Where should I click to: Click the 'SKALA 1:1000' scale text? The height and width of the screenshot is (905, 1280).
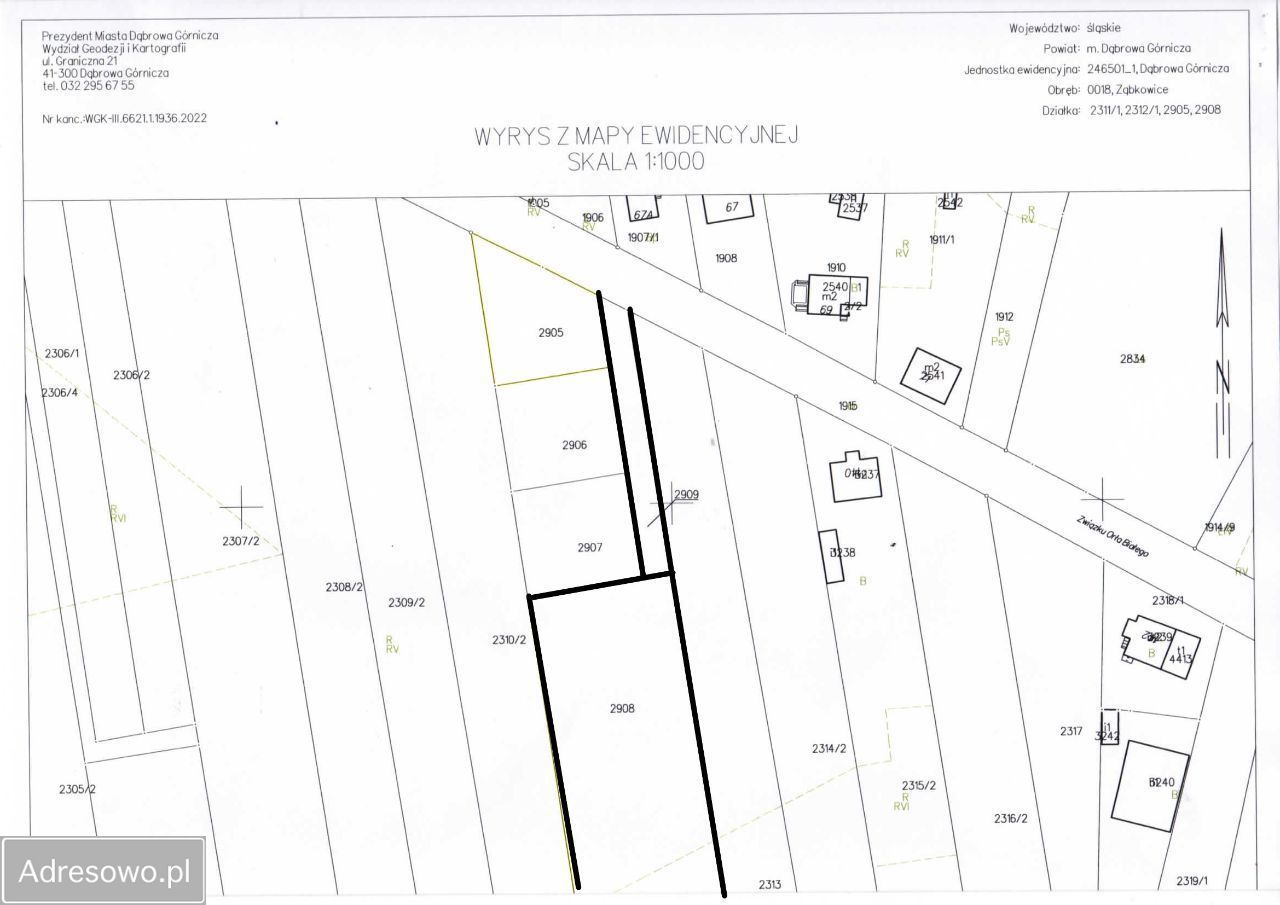coord(636,162)
